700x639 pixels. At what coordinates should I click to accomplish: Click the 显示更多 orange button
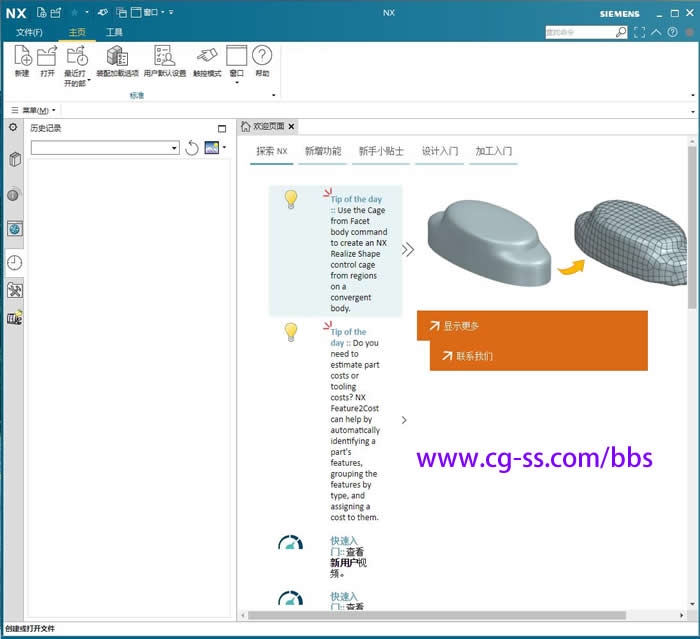tap(461, 325)
